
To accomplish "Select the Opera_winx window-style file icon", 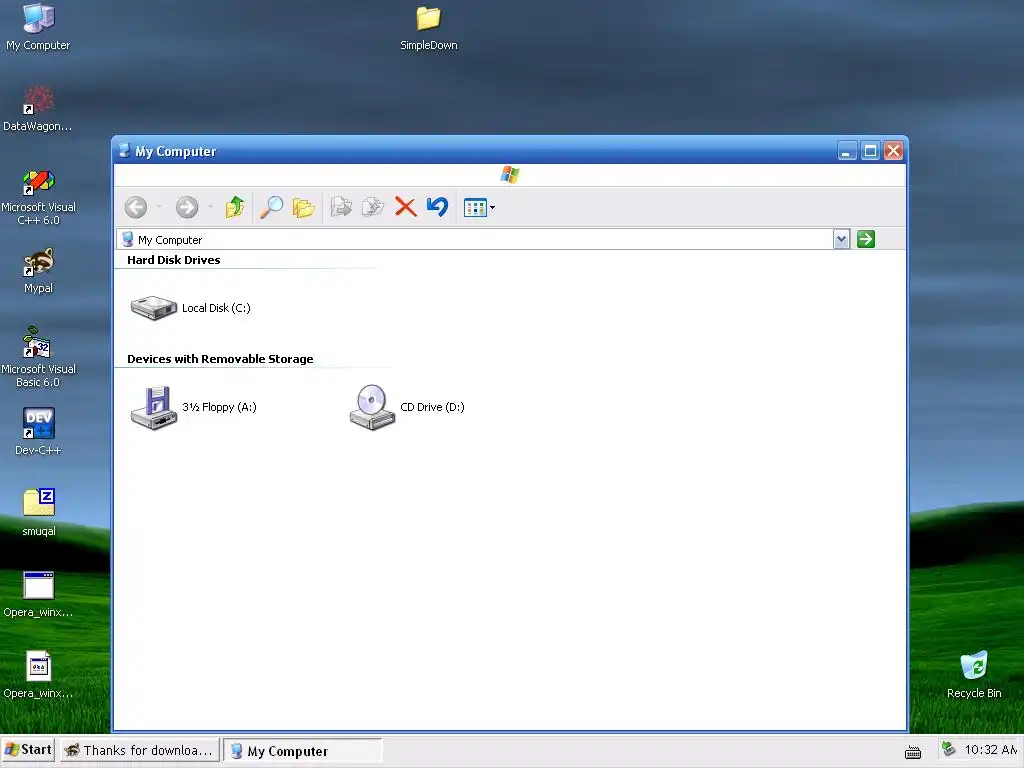I will [38, 595].
